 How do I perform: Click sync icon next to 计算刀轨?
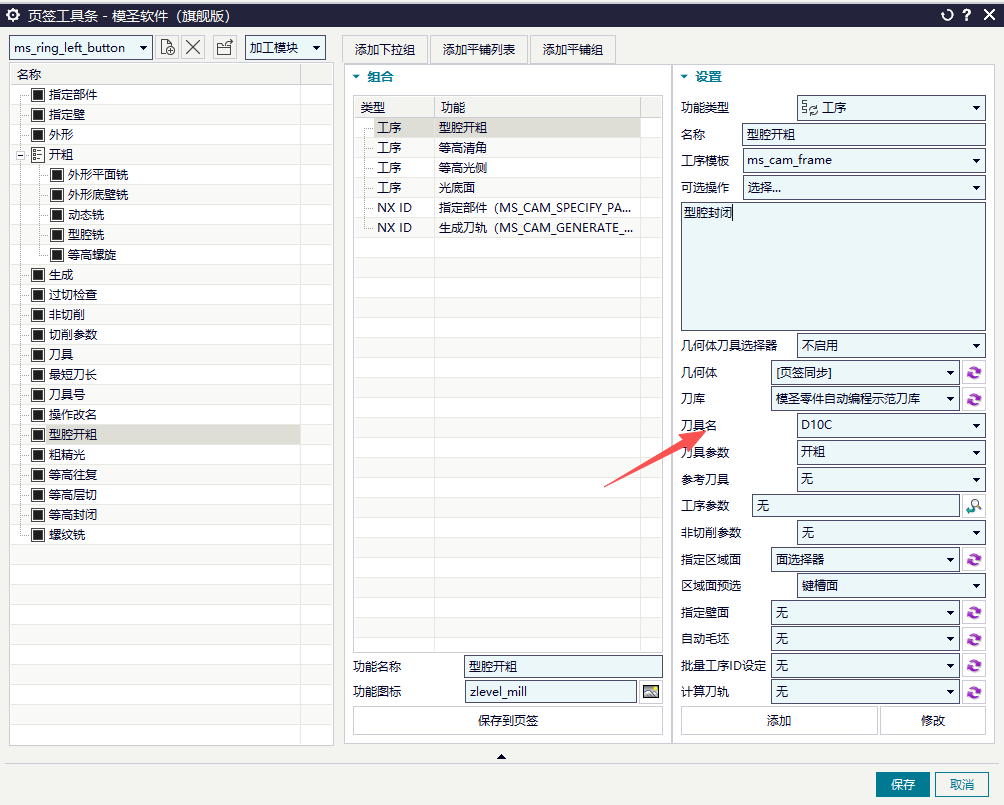[x=974, y=692]
